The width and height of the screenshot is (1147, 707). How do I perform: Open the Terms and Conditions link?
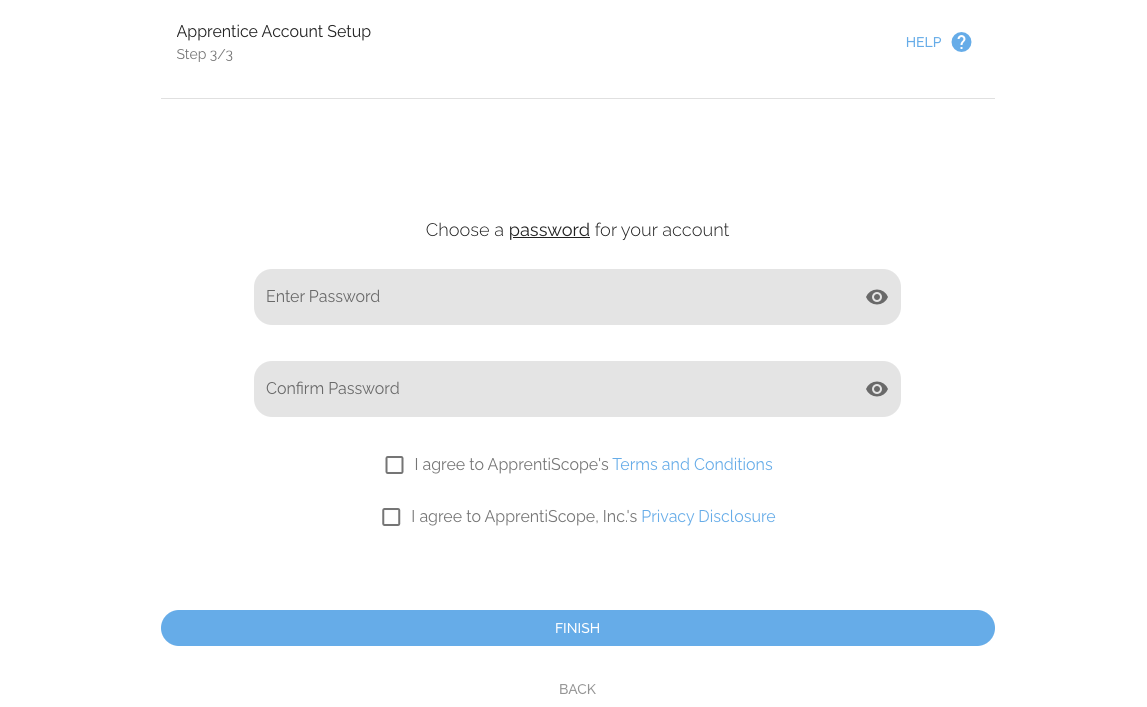click(692, 465)
